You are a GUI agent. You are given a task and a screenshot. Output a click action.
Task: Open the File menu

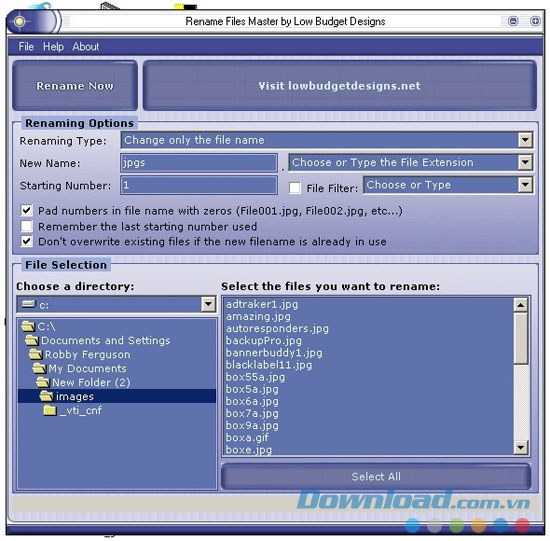point(26,46)
